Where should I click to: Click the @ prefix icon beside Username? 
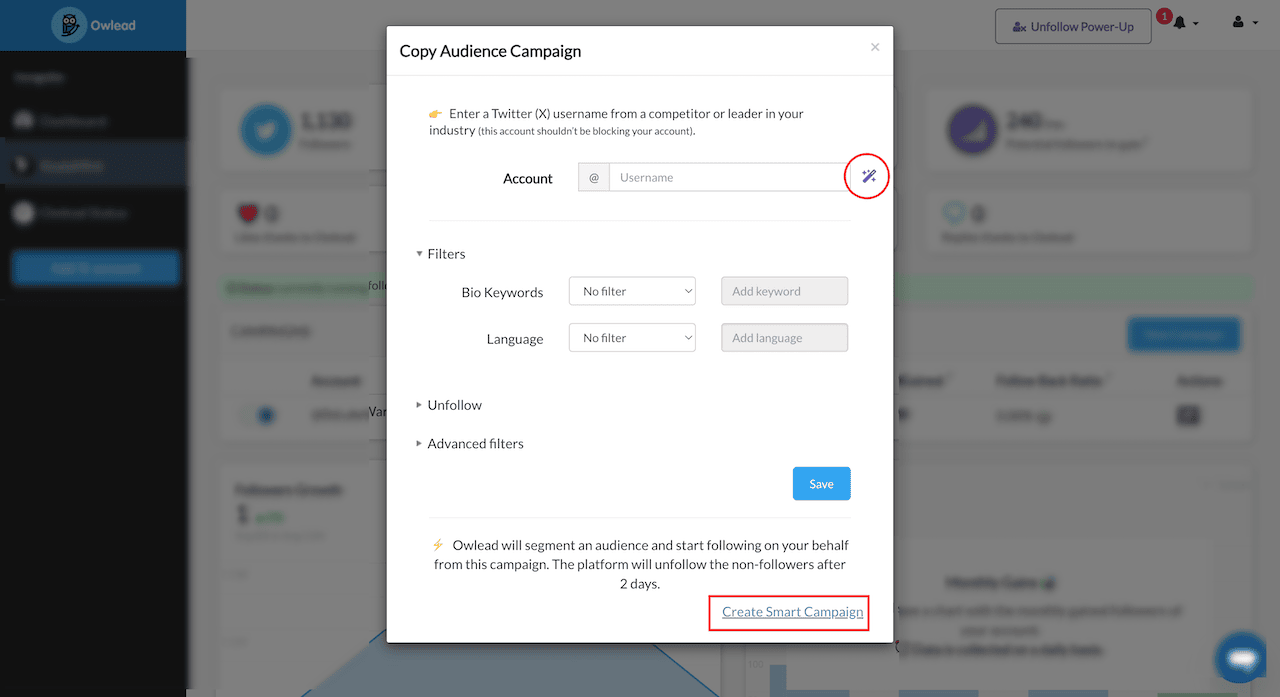(x=594, y=177)
